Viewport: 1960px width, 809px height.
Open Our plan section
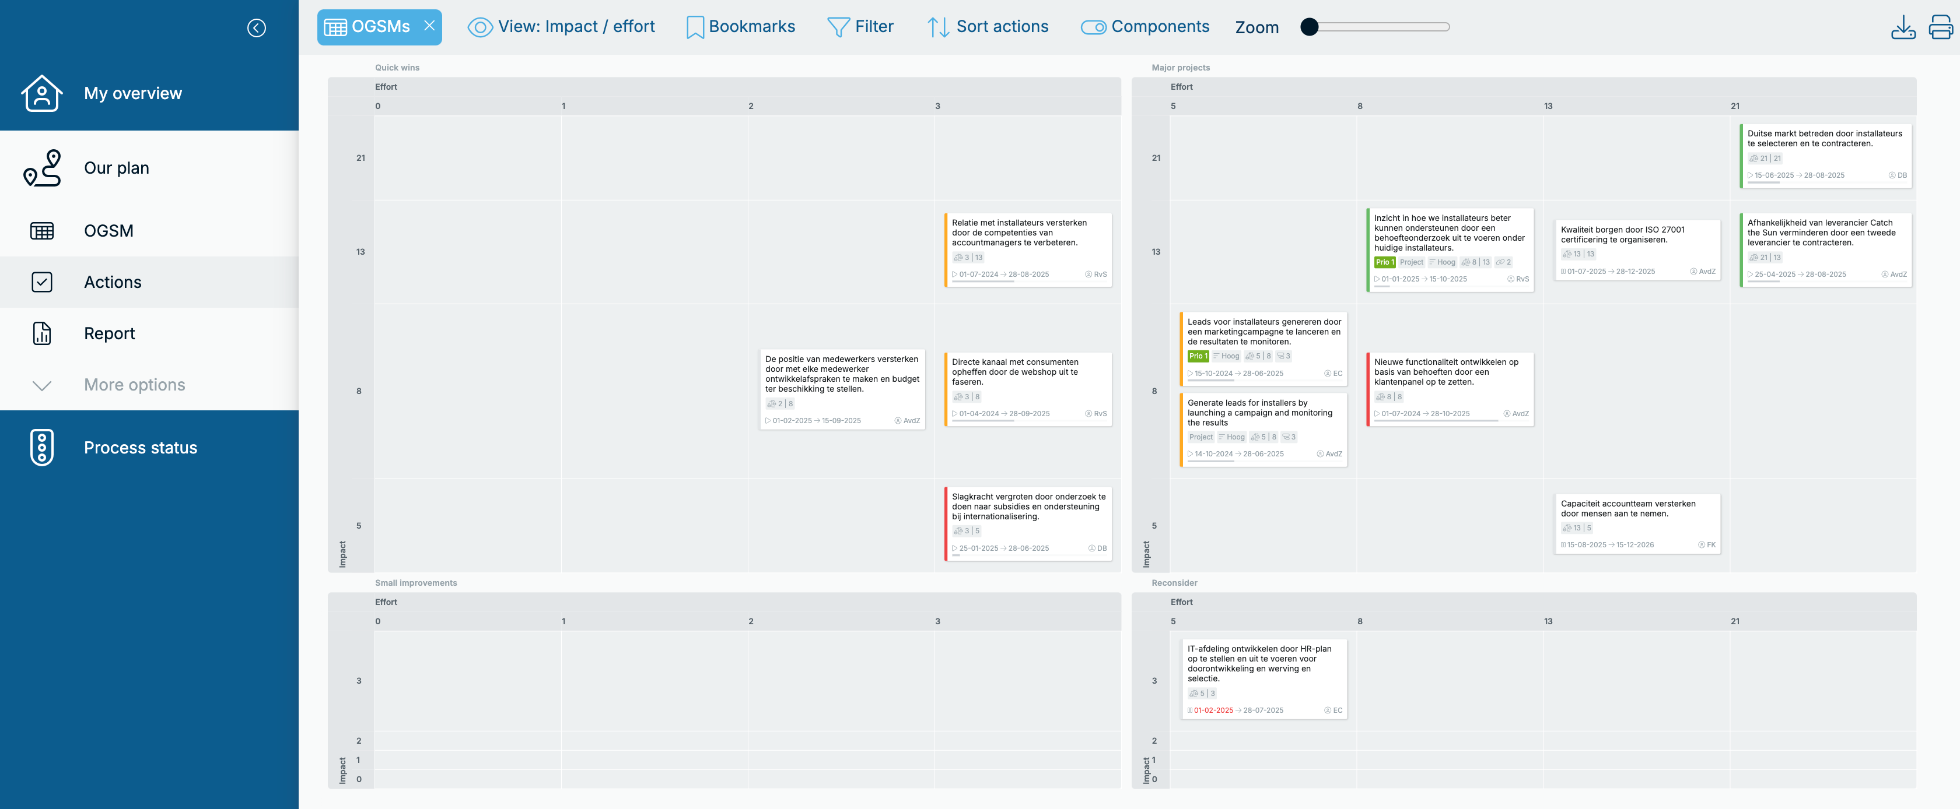pos(149,168)
